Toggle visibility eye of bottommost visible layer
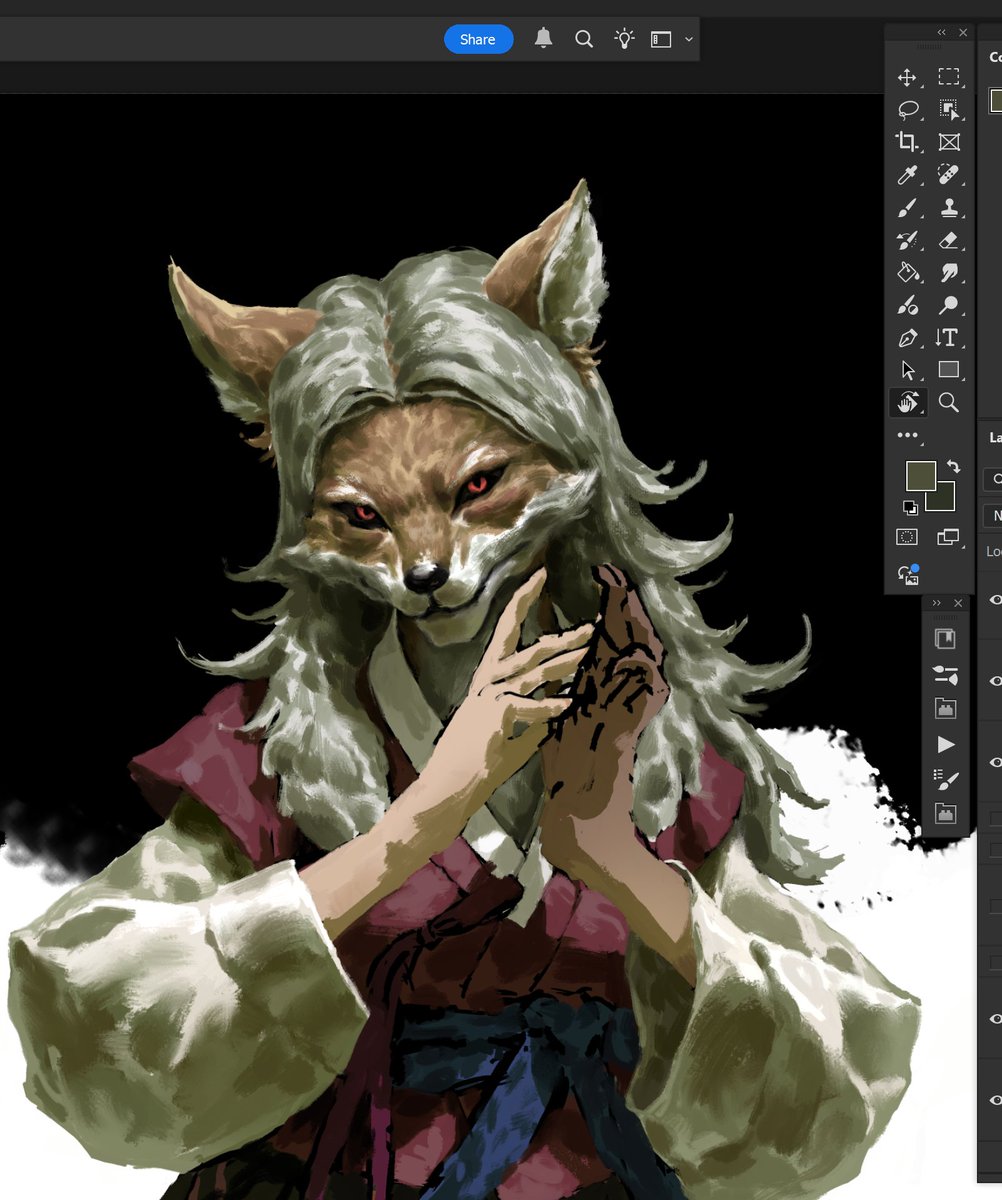Image resolution: width=1002 pixels, height=1200 pixels. pos(995,1100)
